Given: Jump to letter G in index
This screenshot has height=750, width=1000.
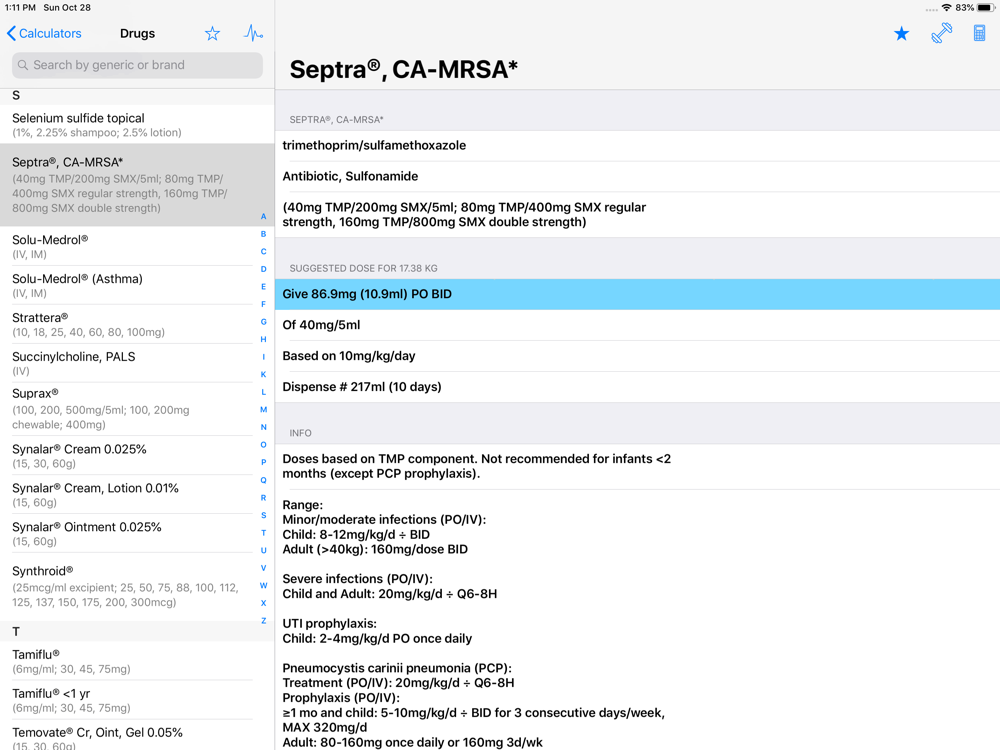Looking at the screenshot, I should (263, 321).
